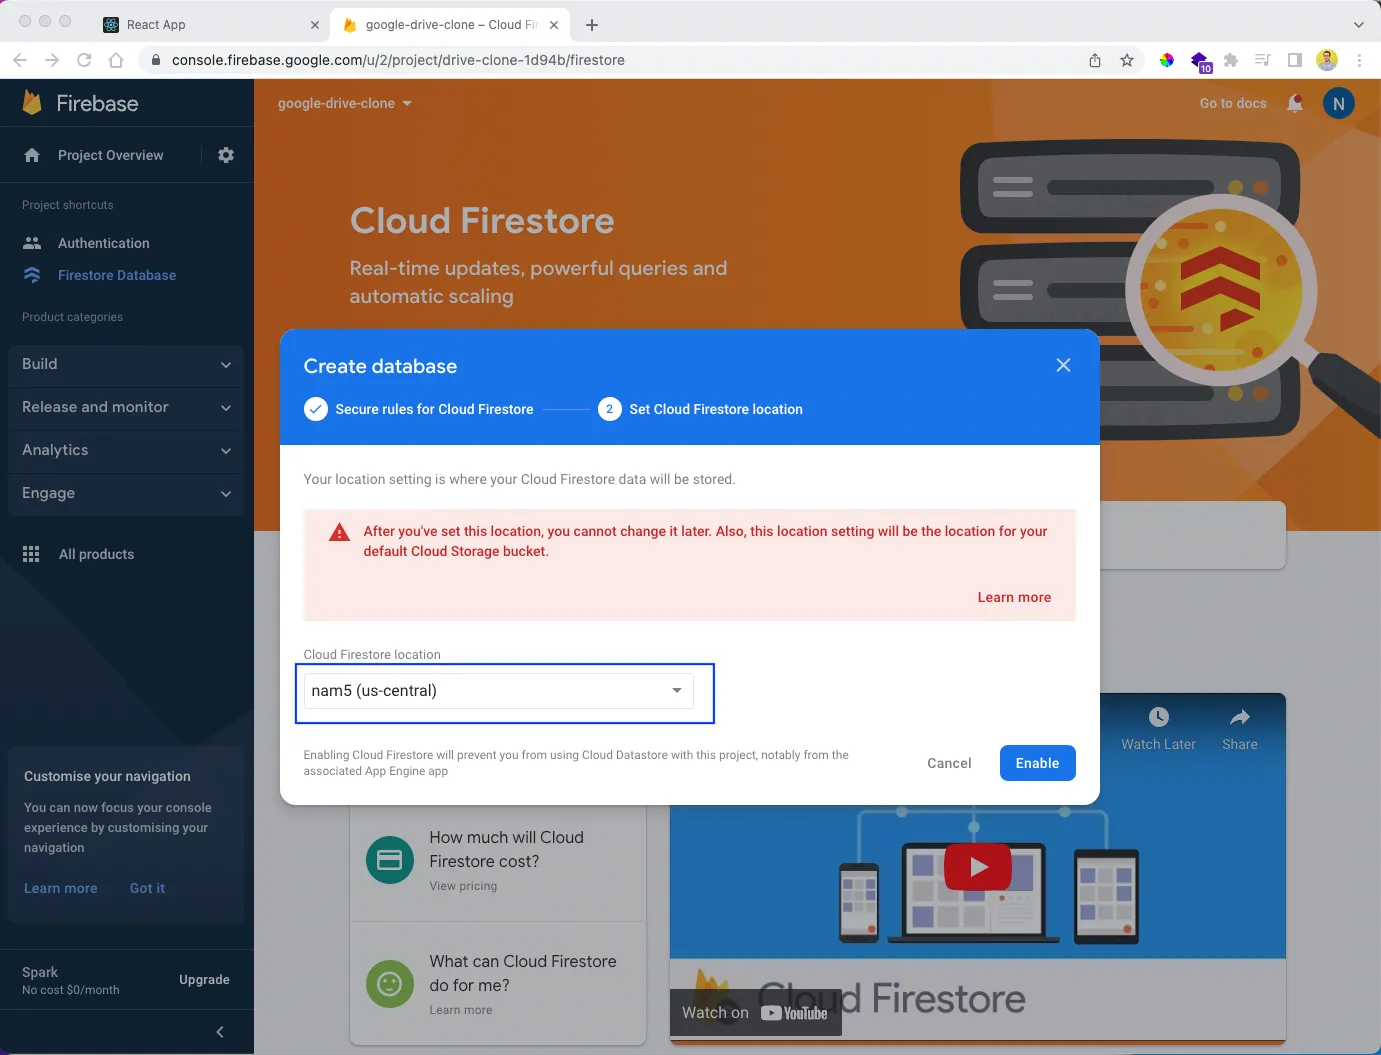Open notifications bell icon
Image resolution: width=1381 pixels, height=1055 pixels.
pos(1295,103)
